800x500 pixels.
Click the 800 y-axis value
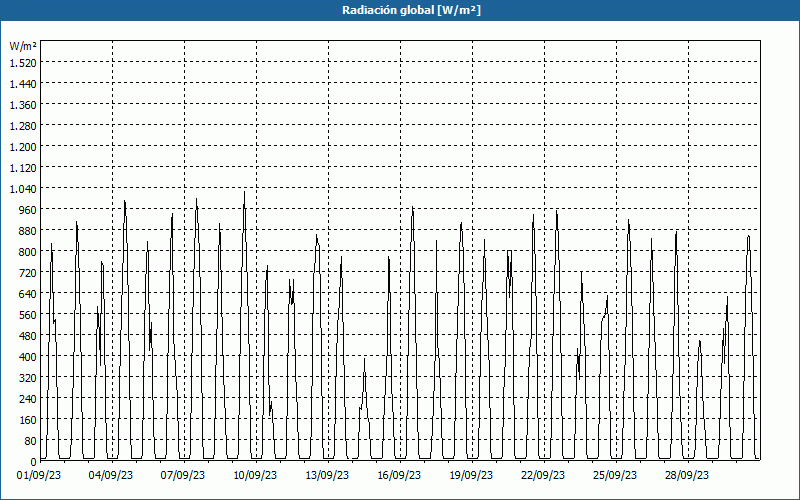click(x=29, y=251)
